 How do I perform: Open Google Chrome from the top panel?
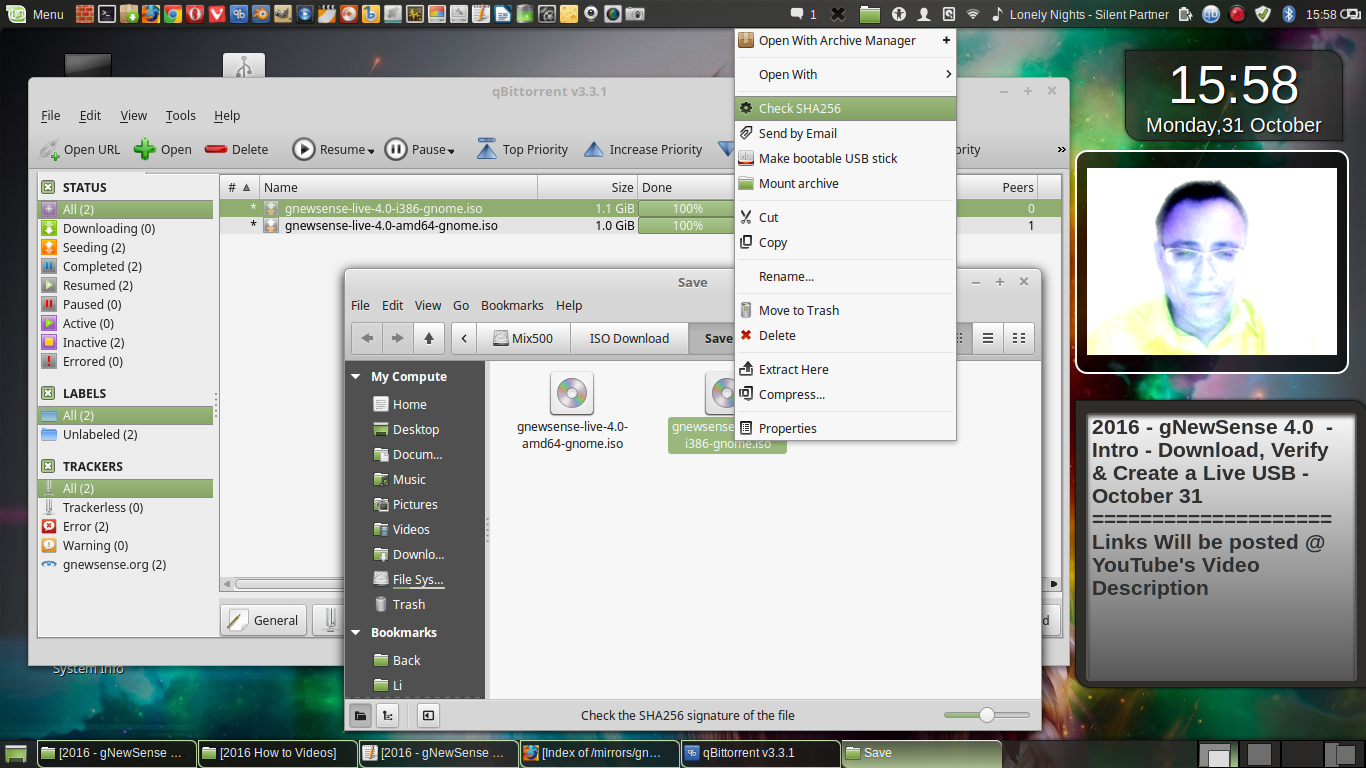coord(172,14)
